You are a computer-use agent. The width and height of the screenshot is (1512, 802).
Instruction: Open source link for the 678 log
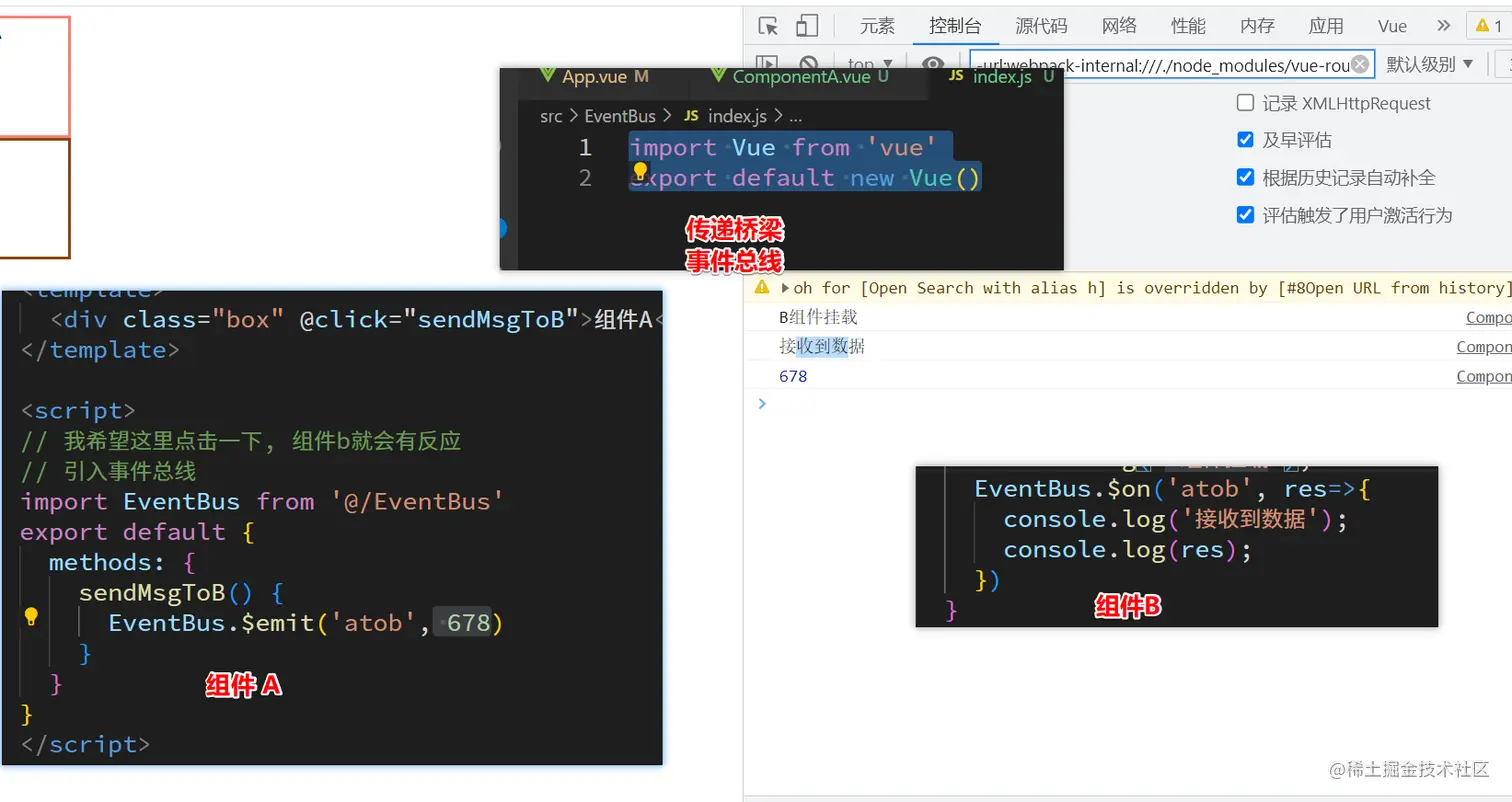[1484, 376]
